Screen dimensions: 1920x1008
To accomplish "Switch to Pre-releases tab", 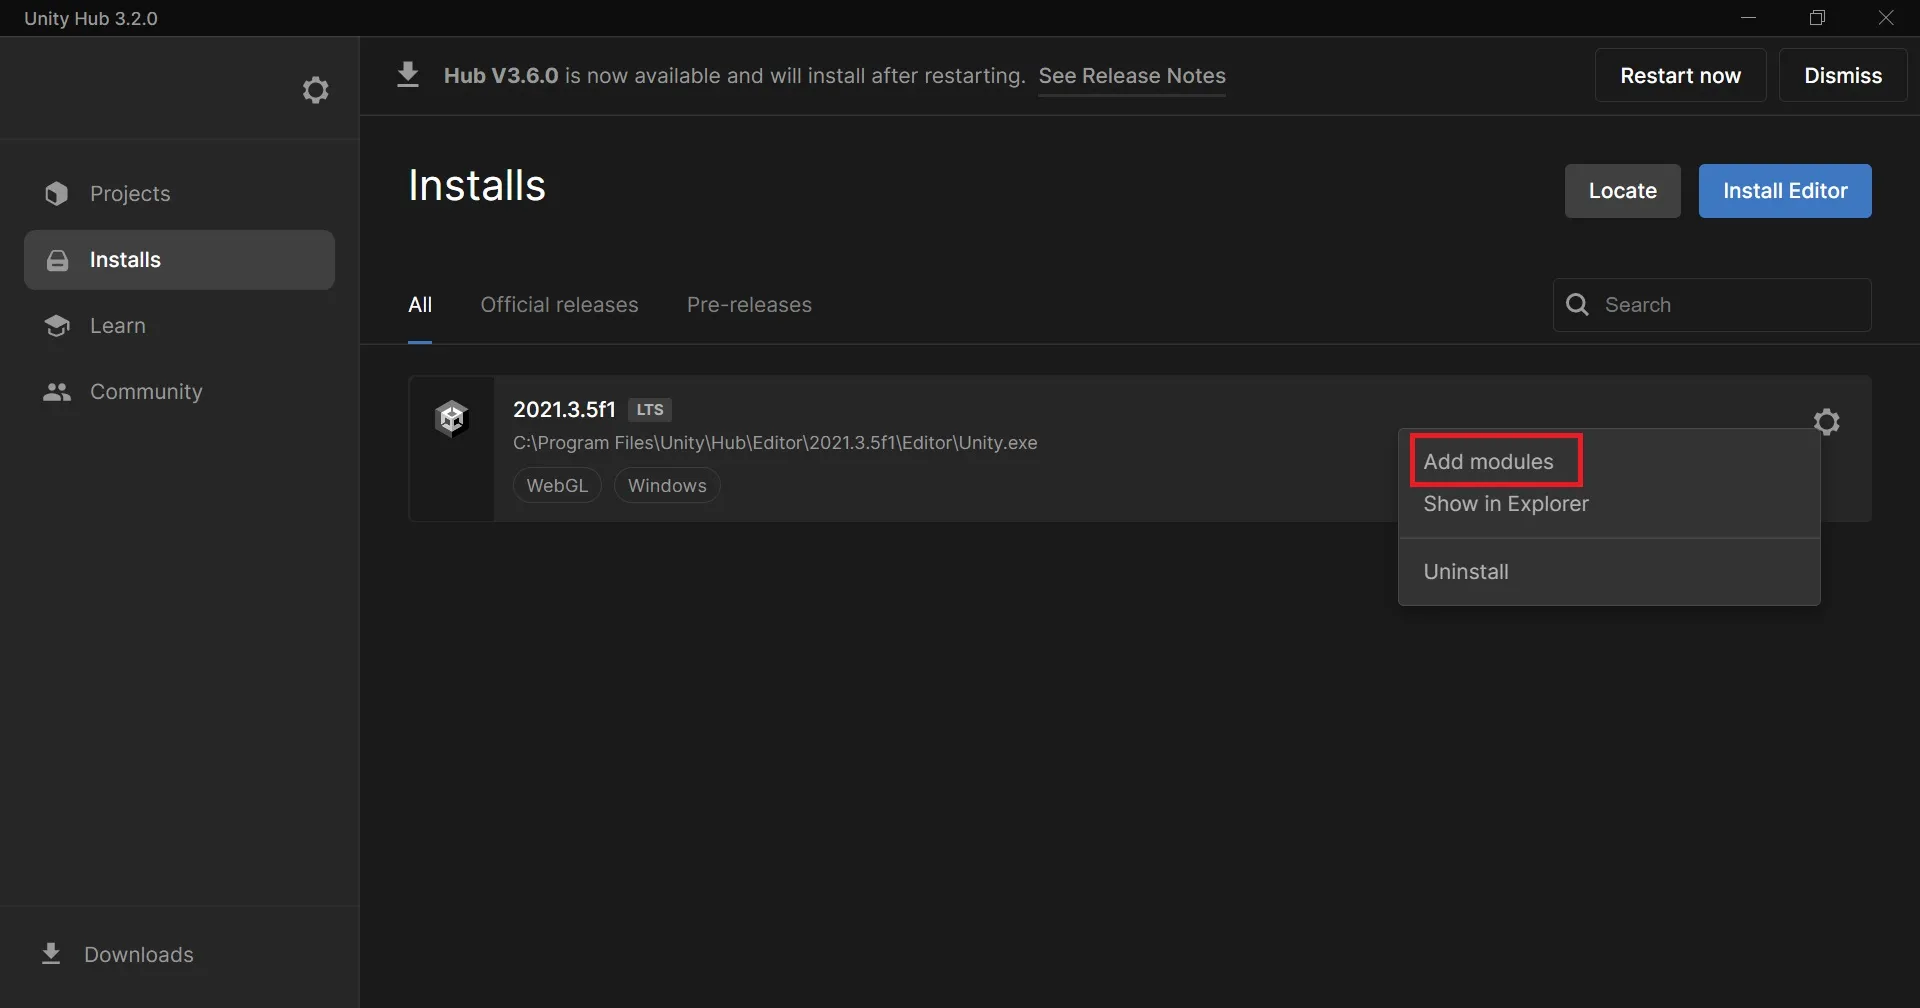I will [x=749, y=305].
